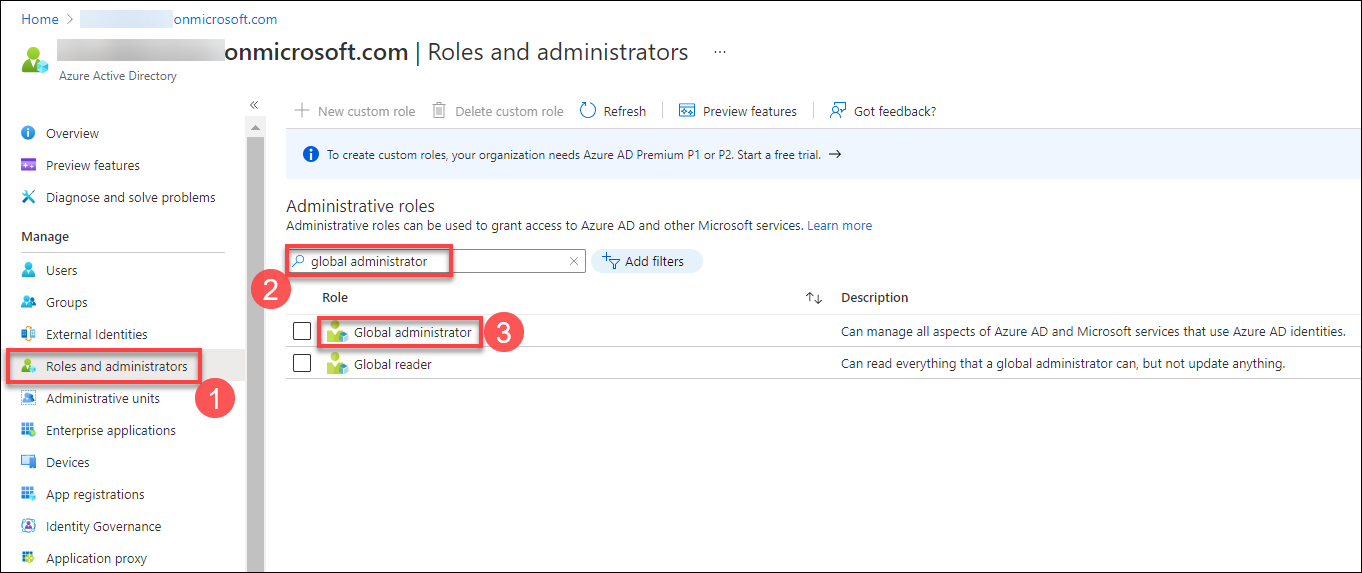
Task: Click the Preview features sidebar icon
Action: [28, 165]
